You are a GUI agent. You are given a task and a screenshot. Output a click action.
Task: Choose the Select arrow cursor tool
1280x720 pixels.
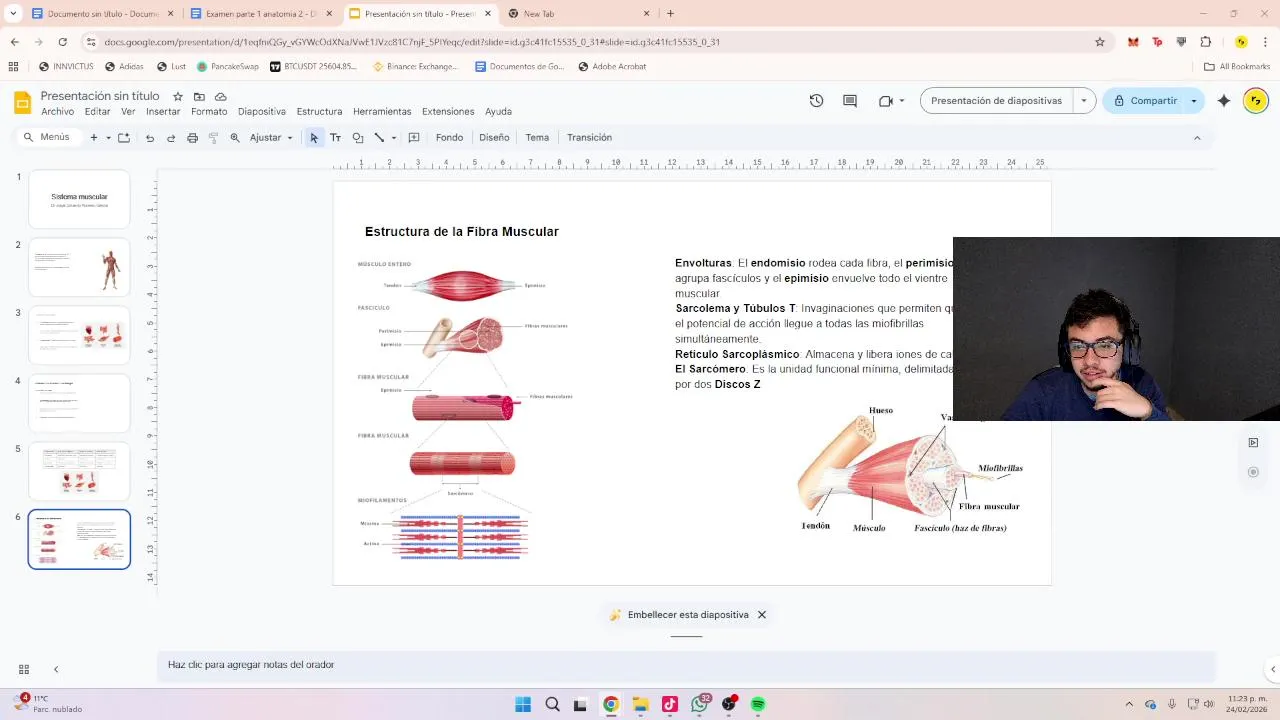point(314,138)
